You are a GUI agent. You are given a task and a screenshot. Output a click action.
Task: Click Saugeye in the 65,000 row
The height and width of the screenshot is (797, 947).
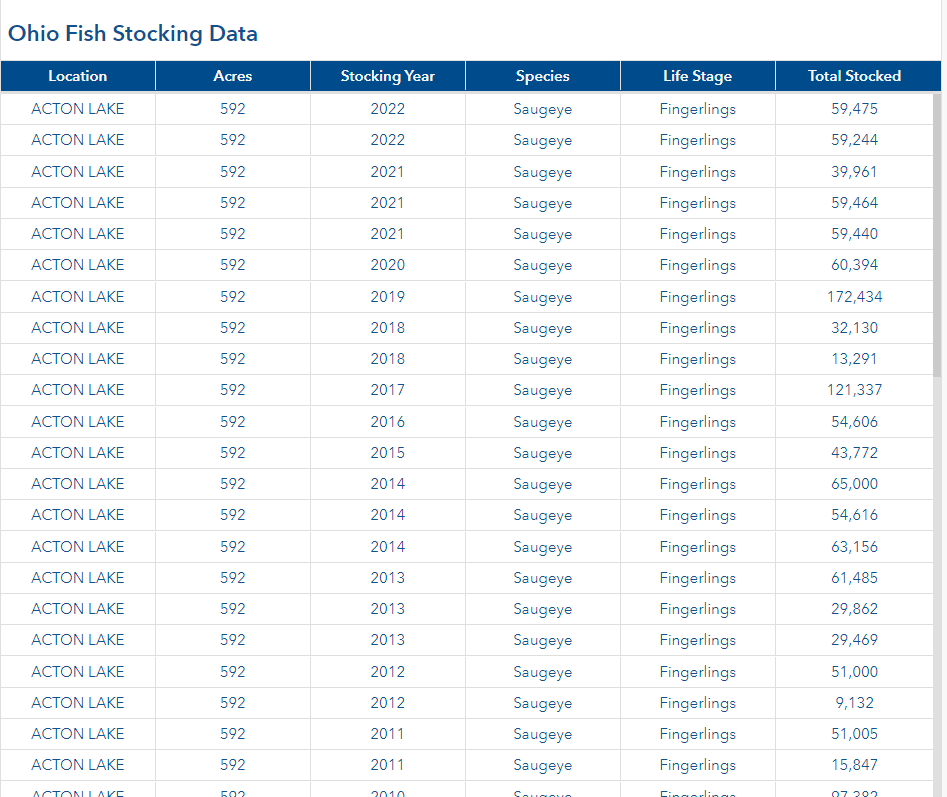pos(542,484)
